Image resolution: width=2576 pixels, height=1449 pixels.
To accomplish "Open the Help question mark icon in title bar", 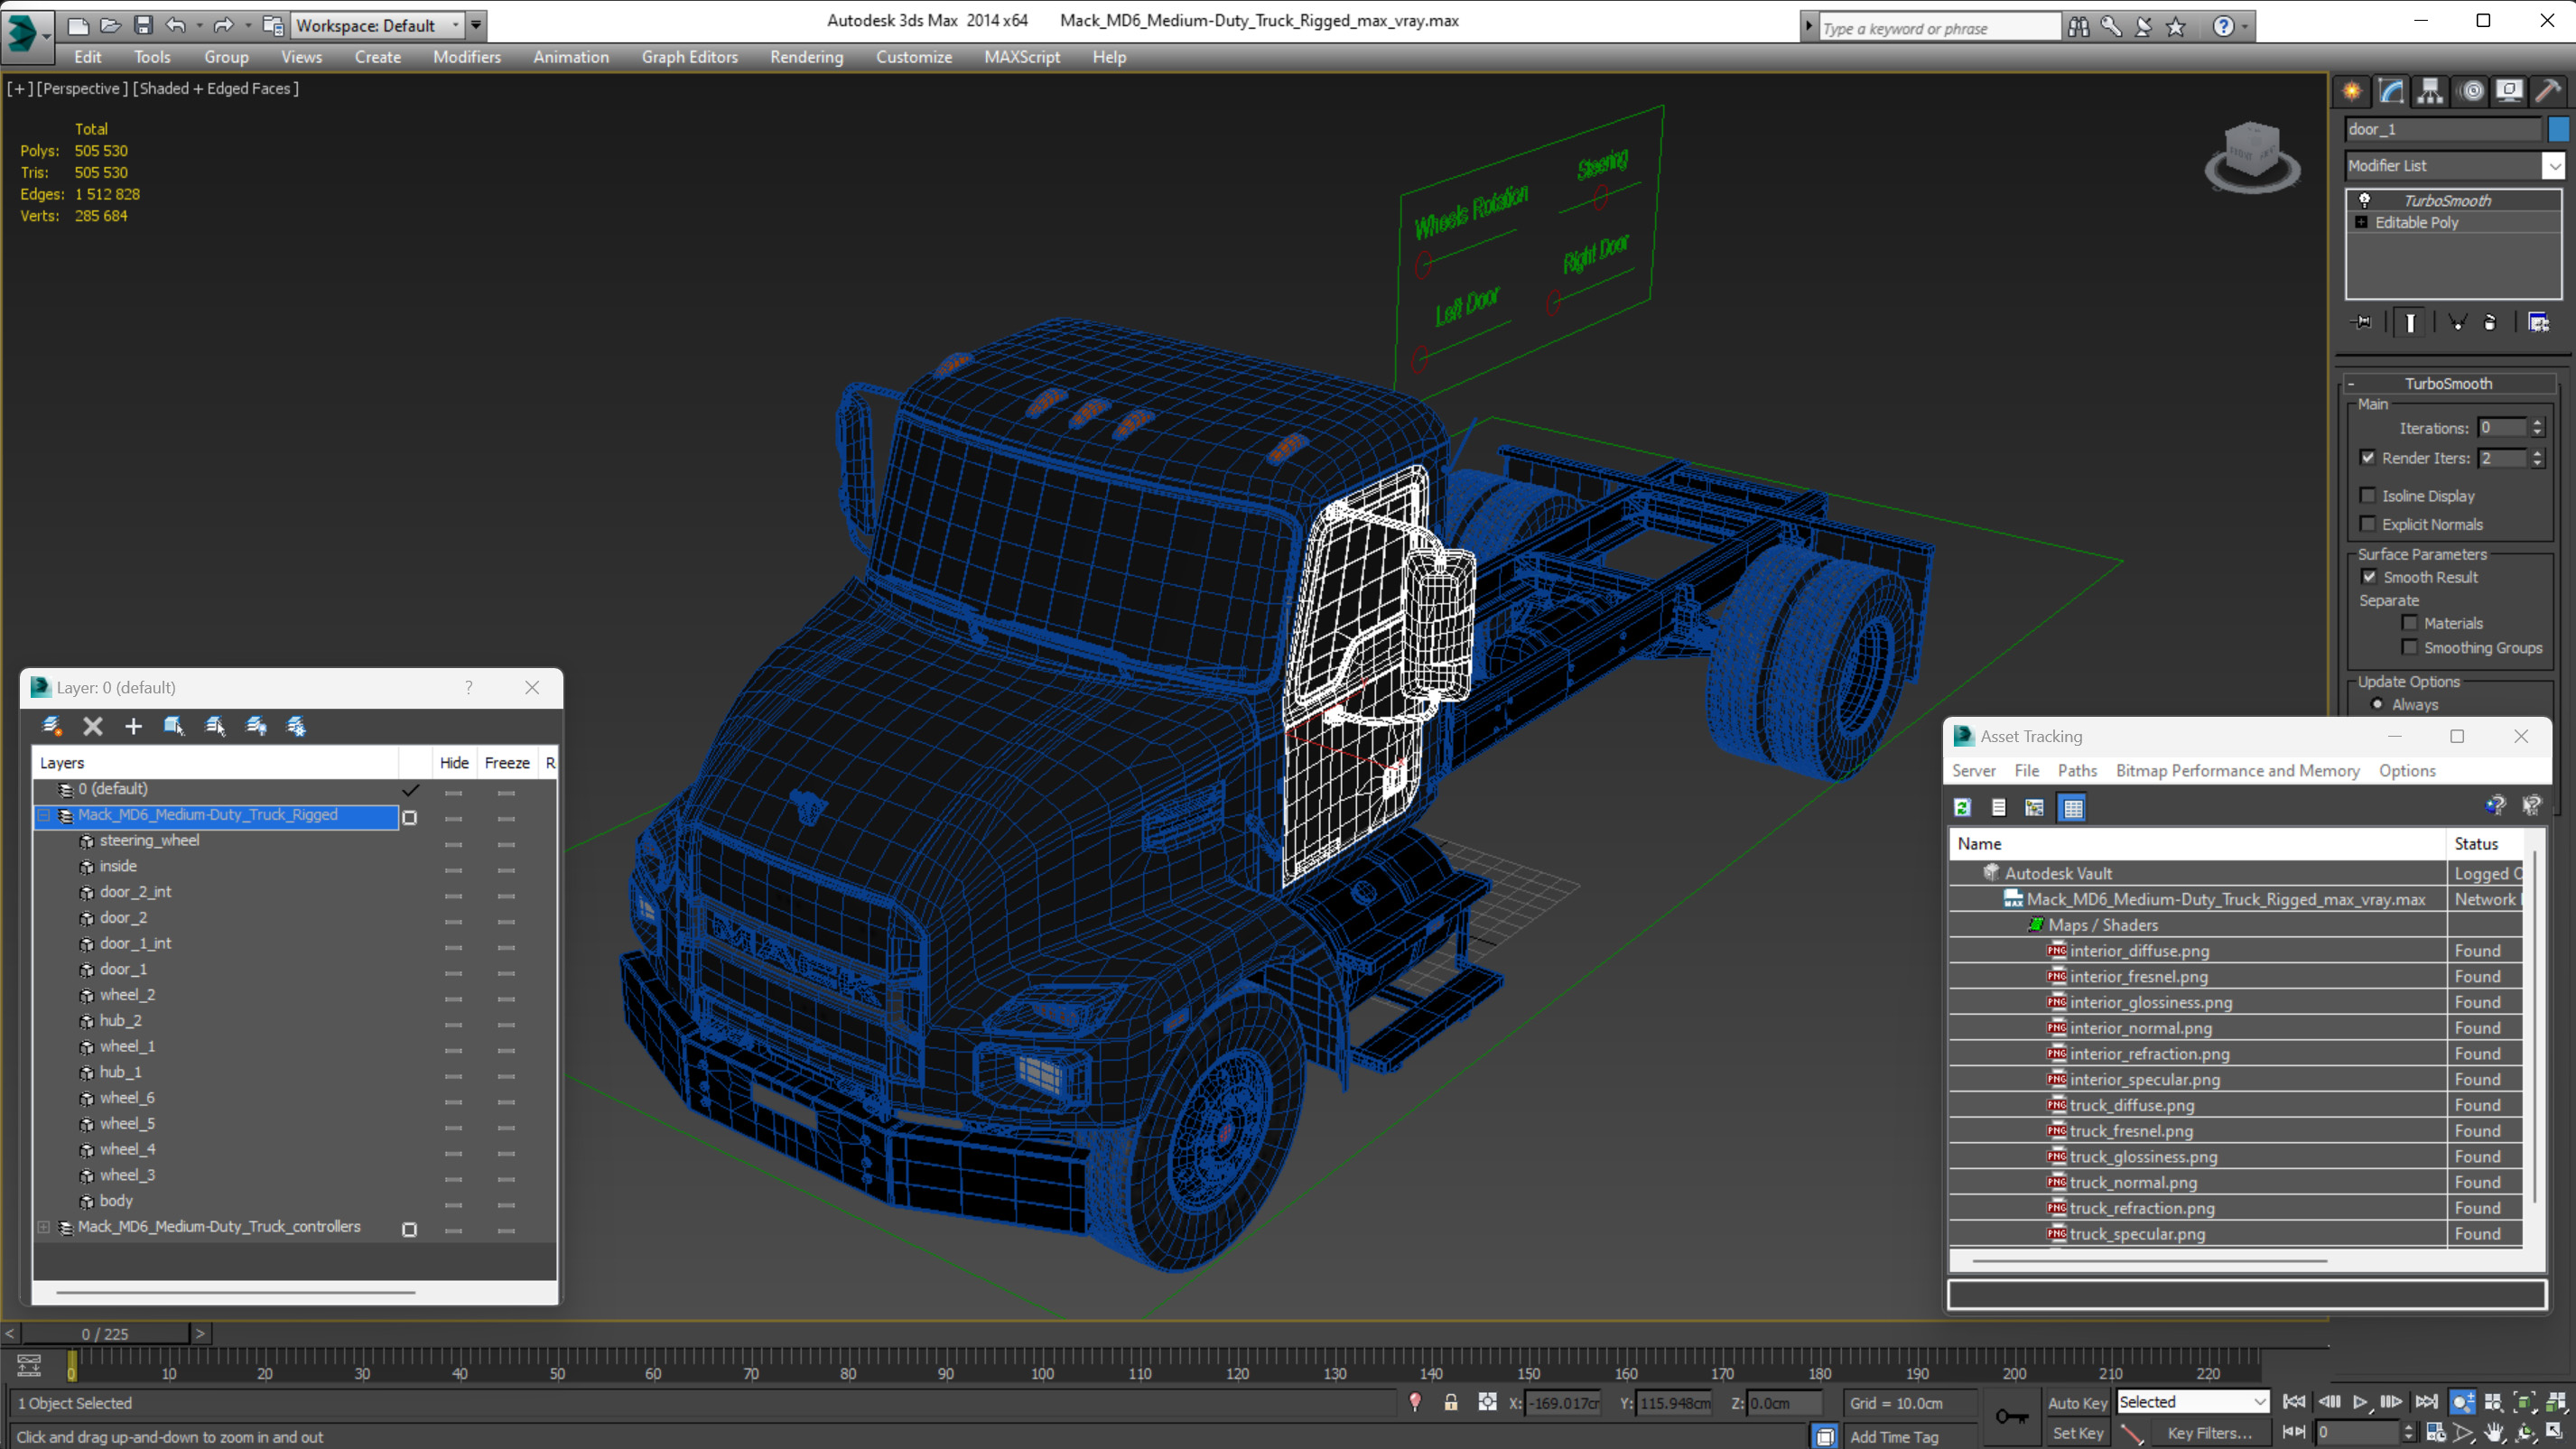I will point(2222,26).
